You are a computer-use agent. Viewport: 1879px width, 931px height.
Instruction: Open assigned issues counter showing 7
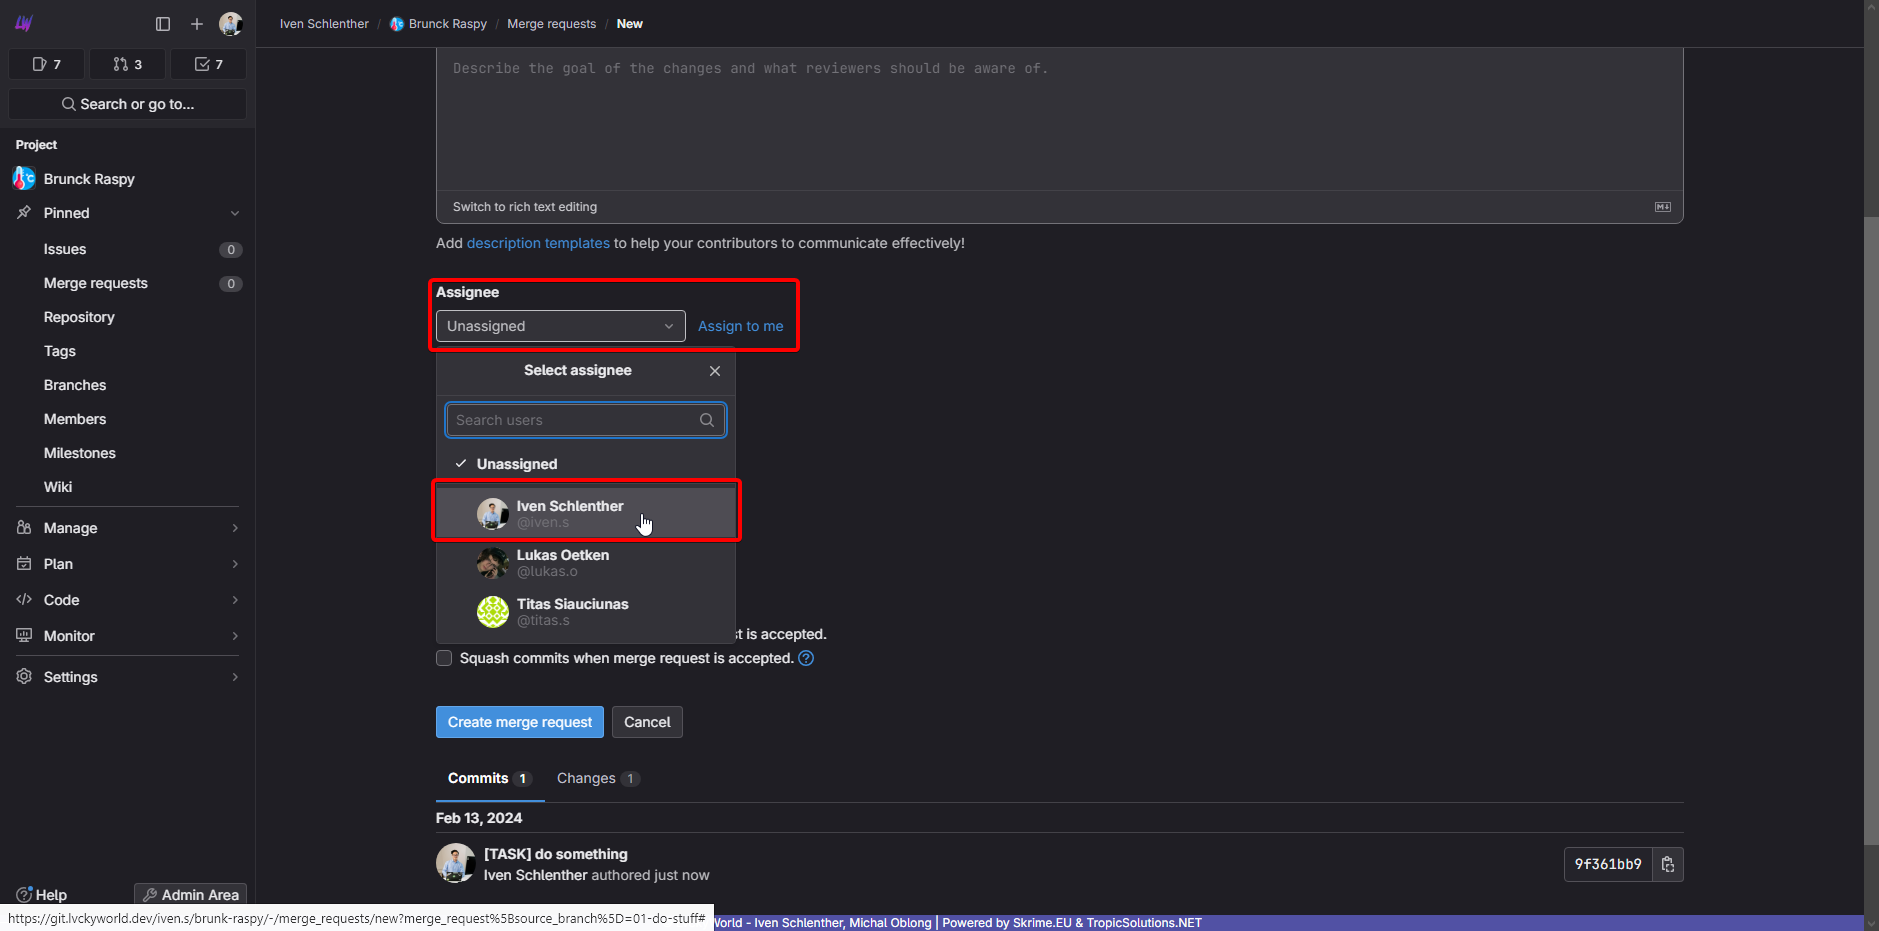point(47,64)
